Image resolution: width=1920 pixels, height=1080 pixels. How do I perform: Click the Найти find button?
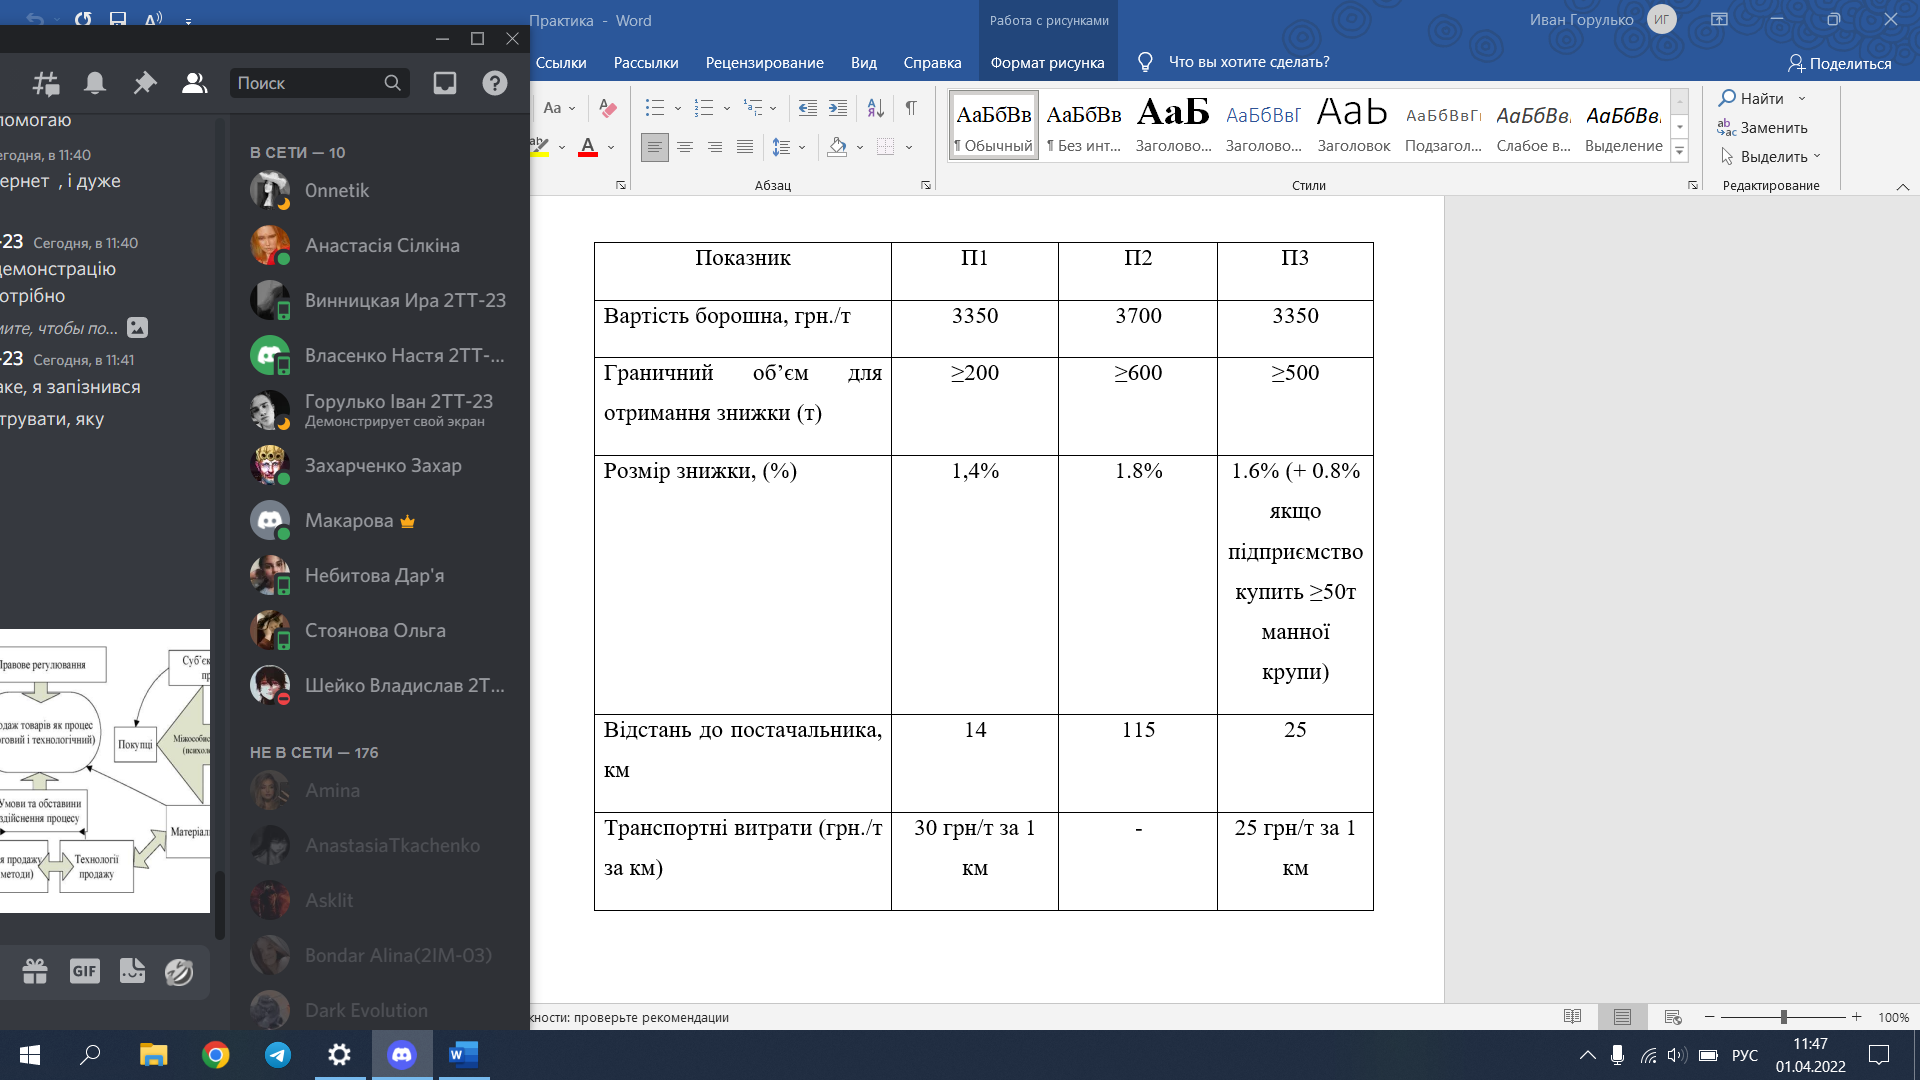point(1751,98)
